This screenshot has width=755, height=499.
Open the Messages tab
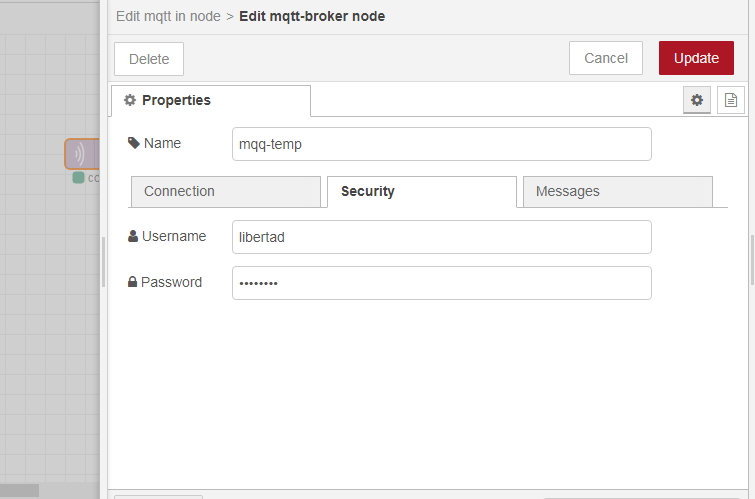coord(617,191)
